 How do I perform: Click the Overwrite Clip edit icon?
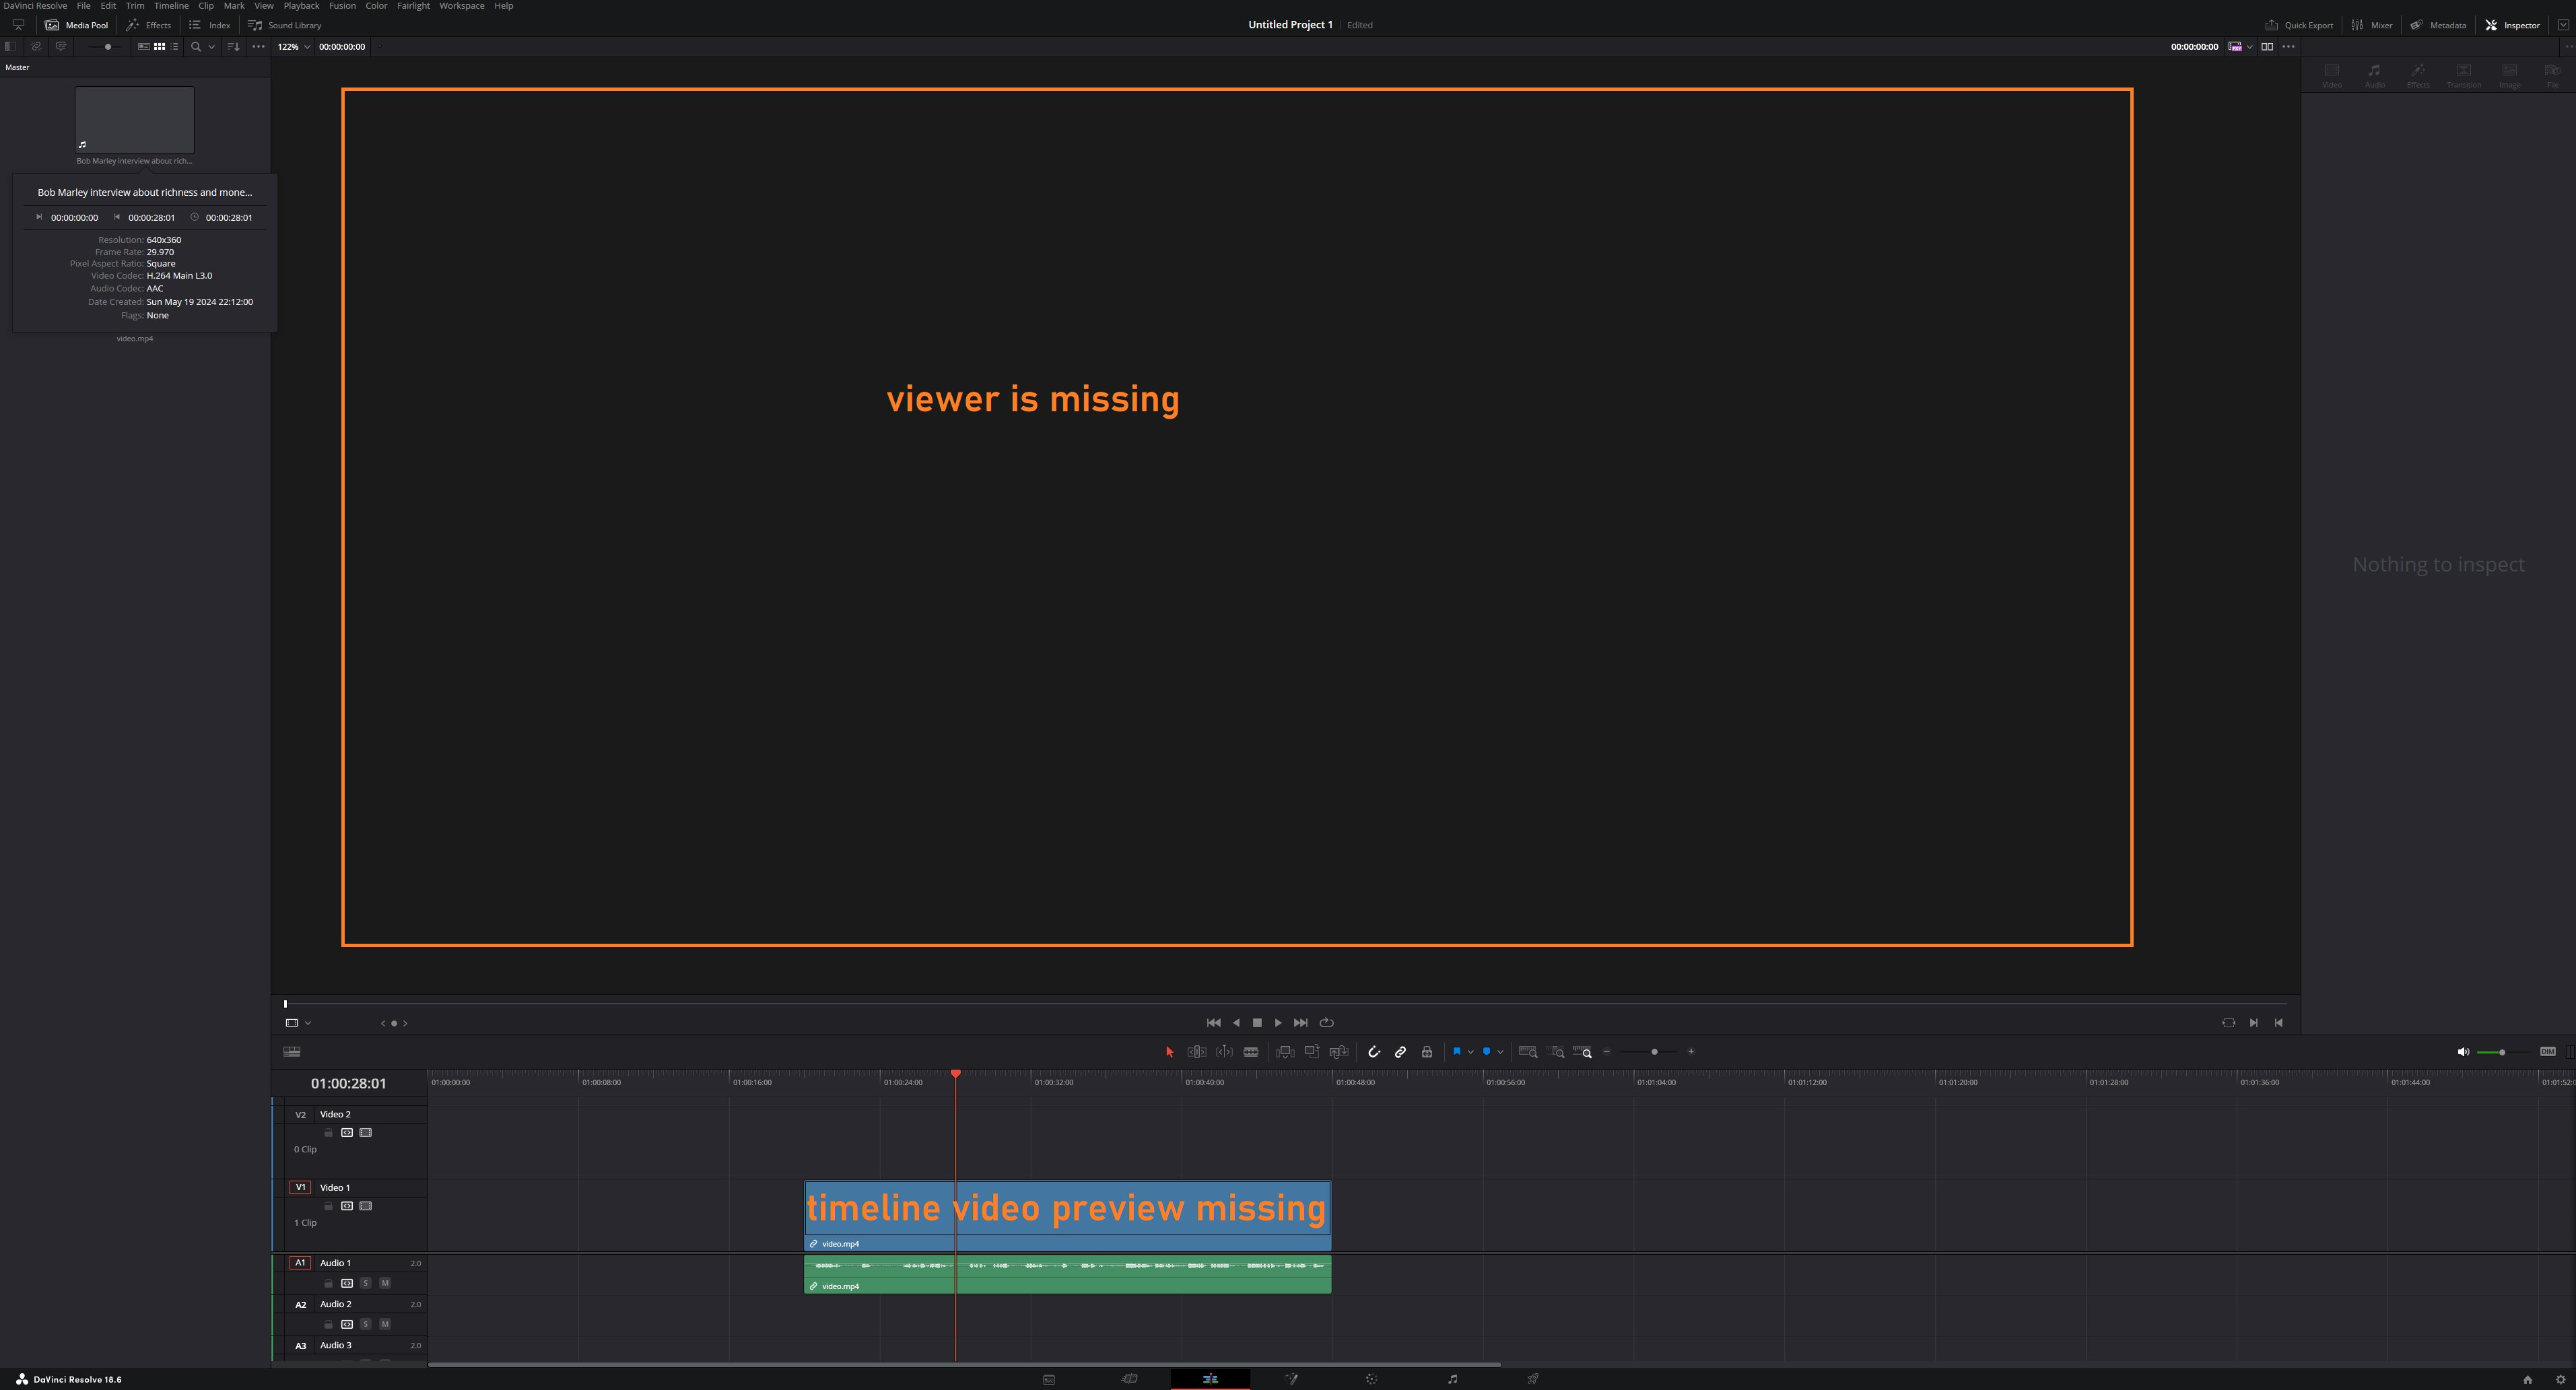coord(1312,1052)
